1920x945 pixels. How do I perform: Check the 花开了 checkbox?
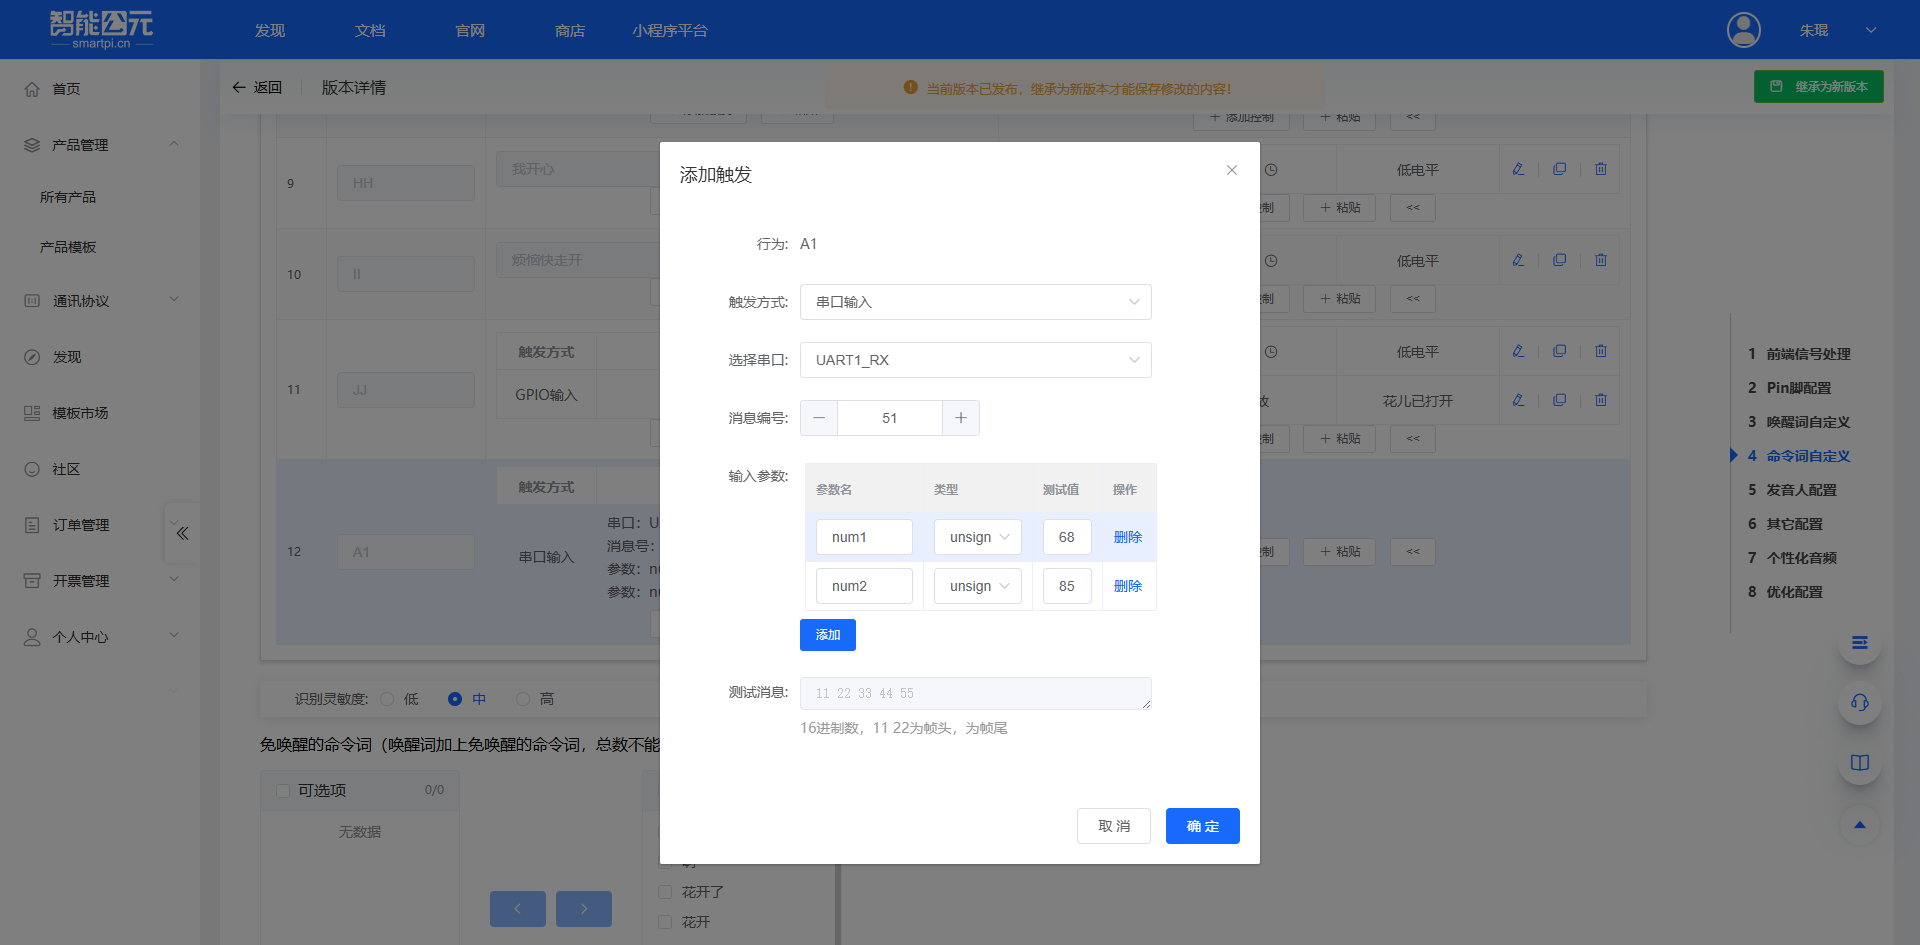click(665, 892)
